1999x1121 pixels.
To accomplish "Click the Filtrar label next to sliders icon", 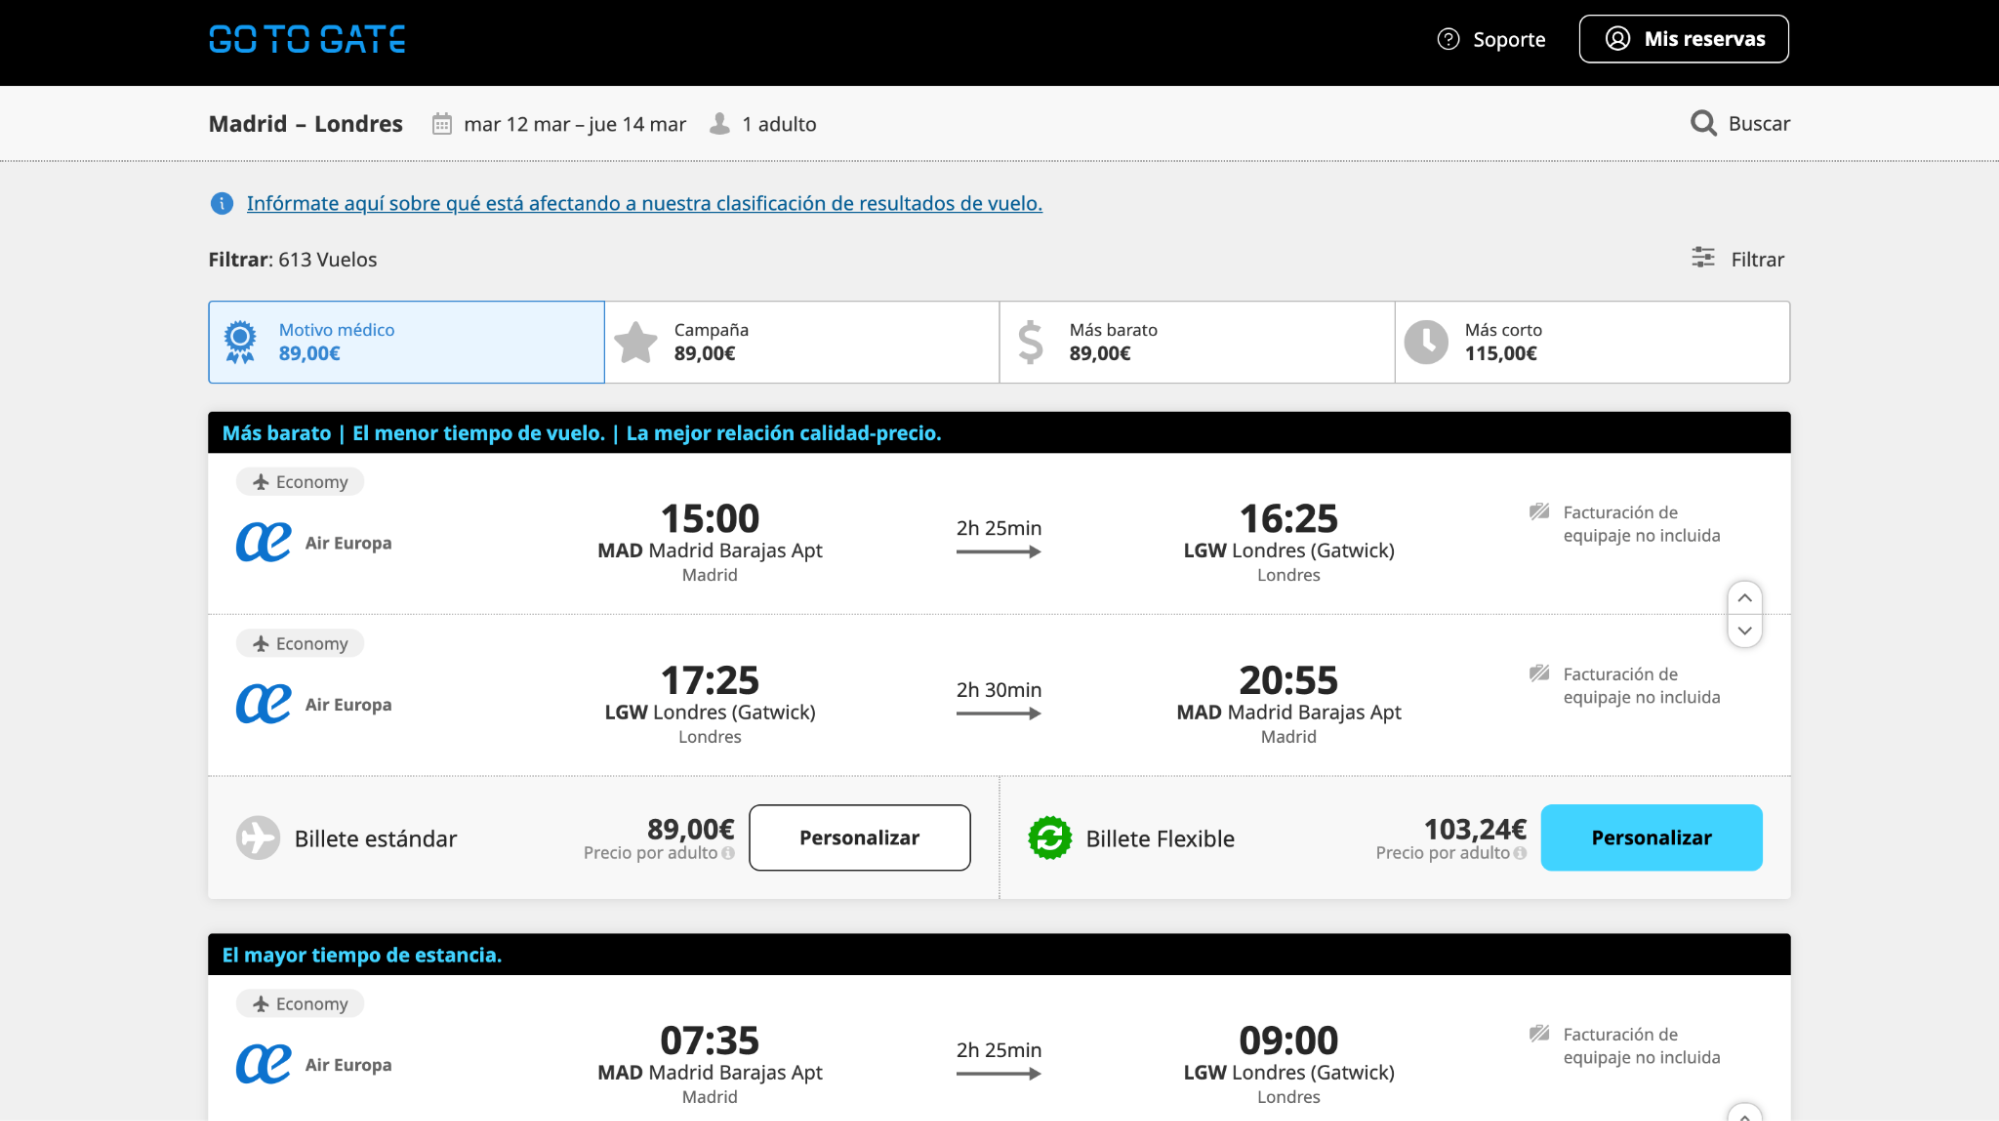I will tap(1757, 259).
